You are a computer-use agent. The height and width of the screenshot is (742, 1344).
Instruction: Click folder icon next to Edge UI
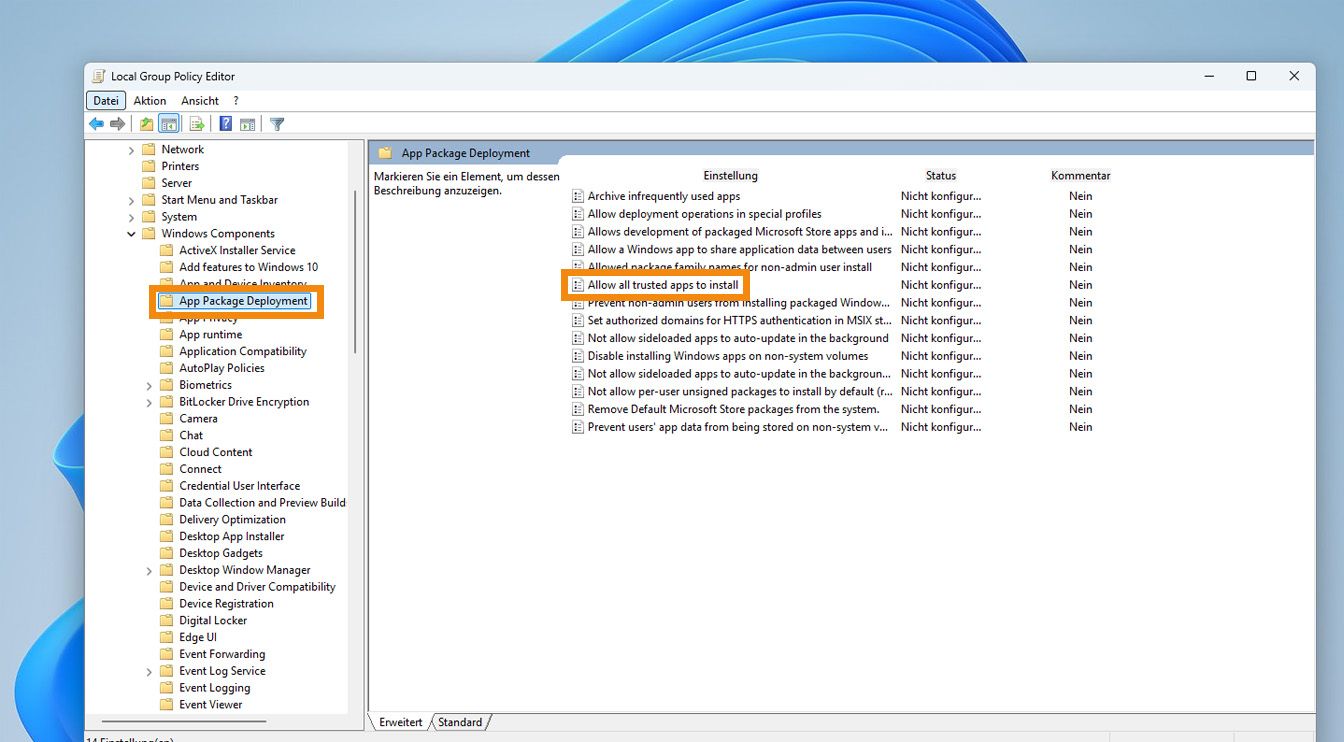click(167, 637)
